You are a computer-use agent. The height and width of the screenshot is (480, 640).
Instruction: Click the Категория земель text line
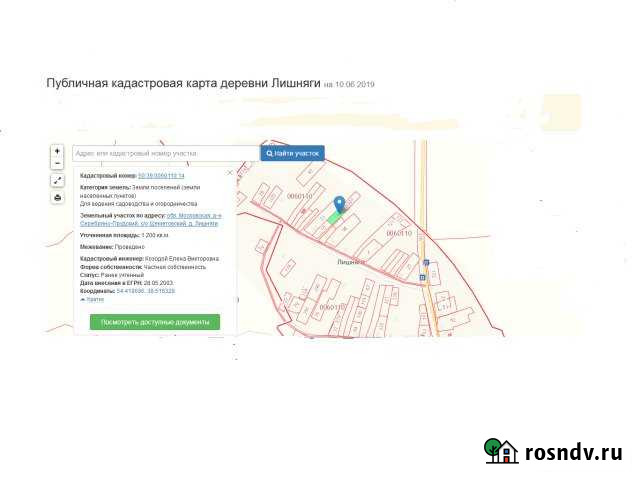[140, 191]
